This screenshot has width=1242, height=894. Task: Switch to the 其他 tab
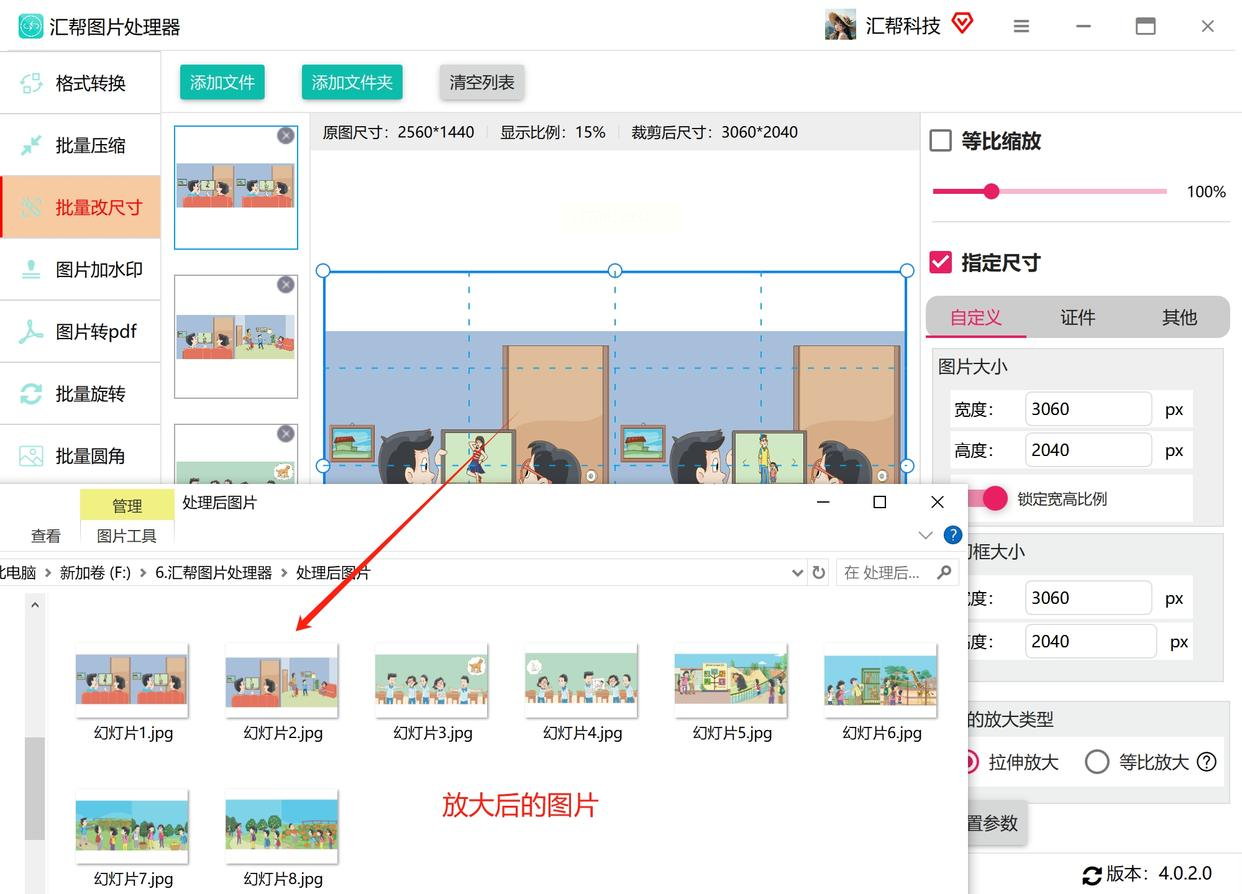point(1179,317)
